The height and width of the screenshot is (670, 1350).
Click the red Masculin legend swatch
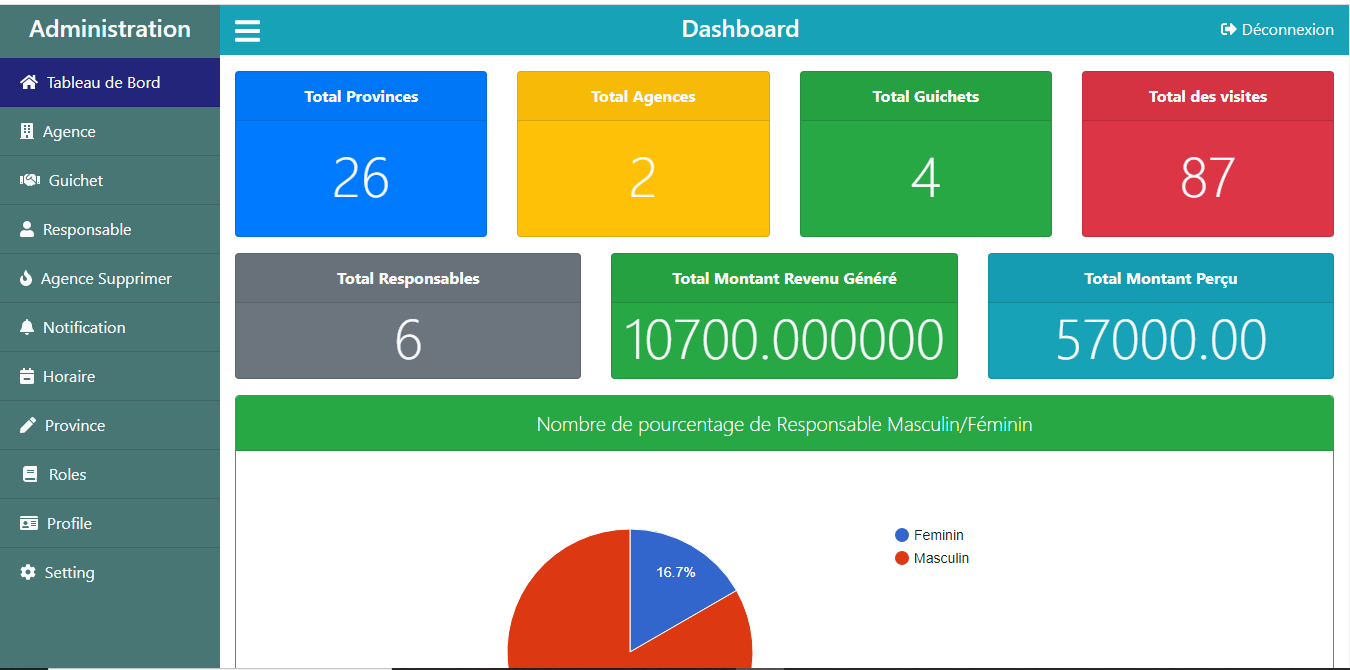pos(902,558)
